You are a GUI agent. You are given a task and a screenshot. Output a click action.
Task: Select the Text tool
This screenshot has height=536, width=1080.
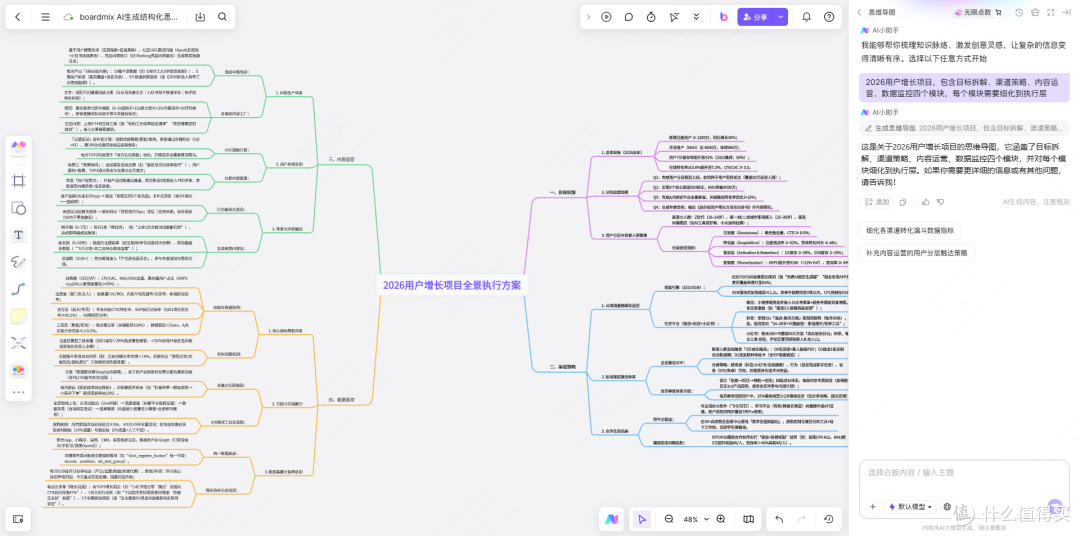(x=19, y=235)
